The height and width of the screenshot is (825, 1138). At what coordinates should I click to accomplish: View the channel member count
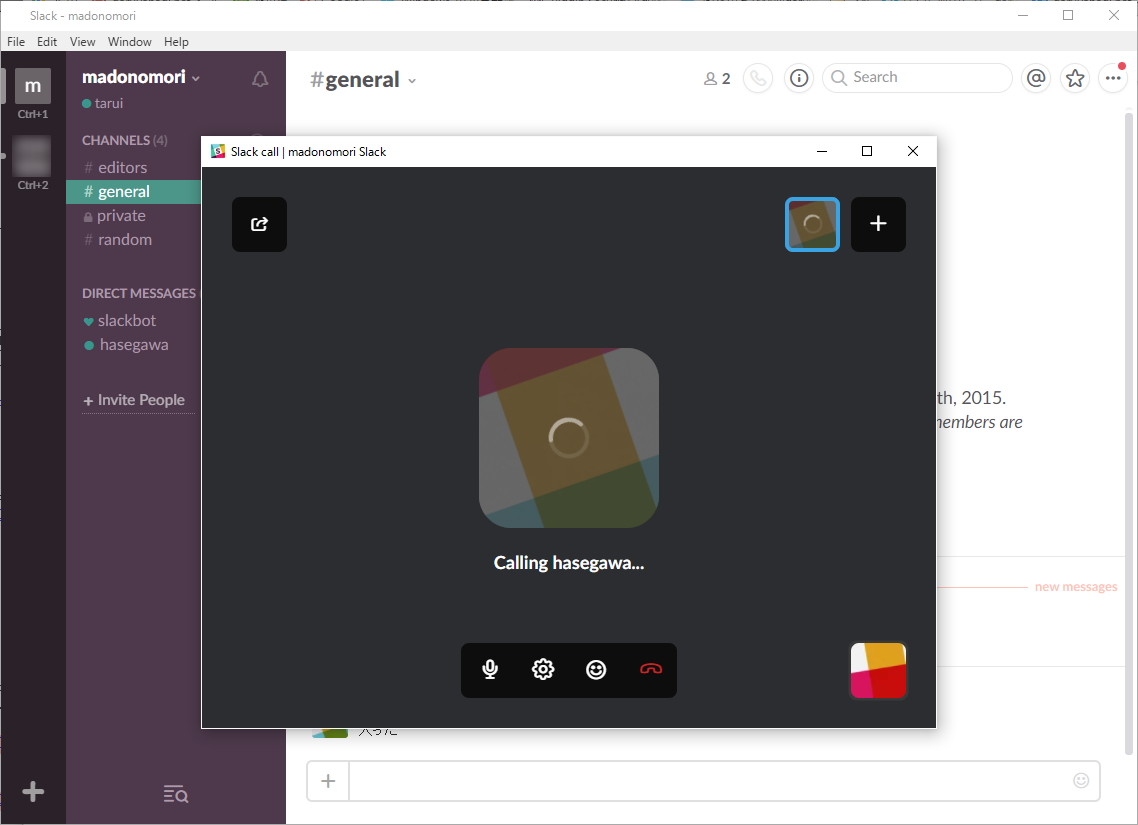coord(717,78)
